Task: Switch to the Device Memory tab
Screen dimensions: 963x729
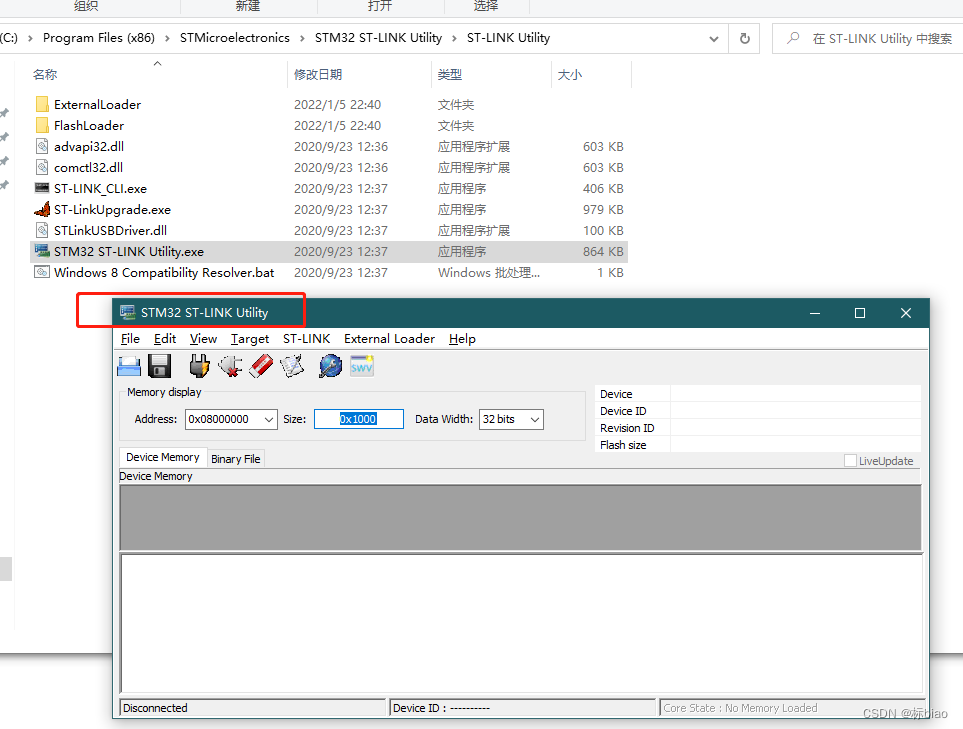Action: tap(163, 458)
